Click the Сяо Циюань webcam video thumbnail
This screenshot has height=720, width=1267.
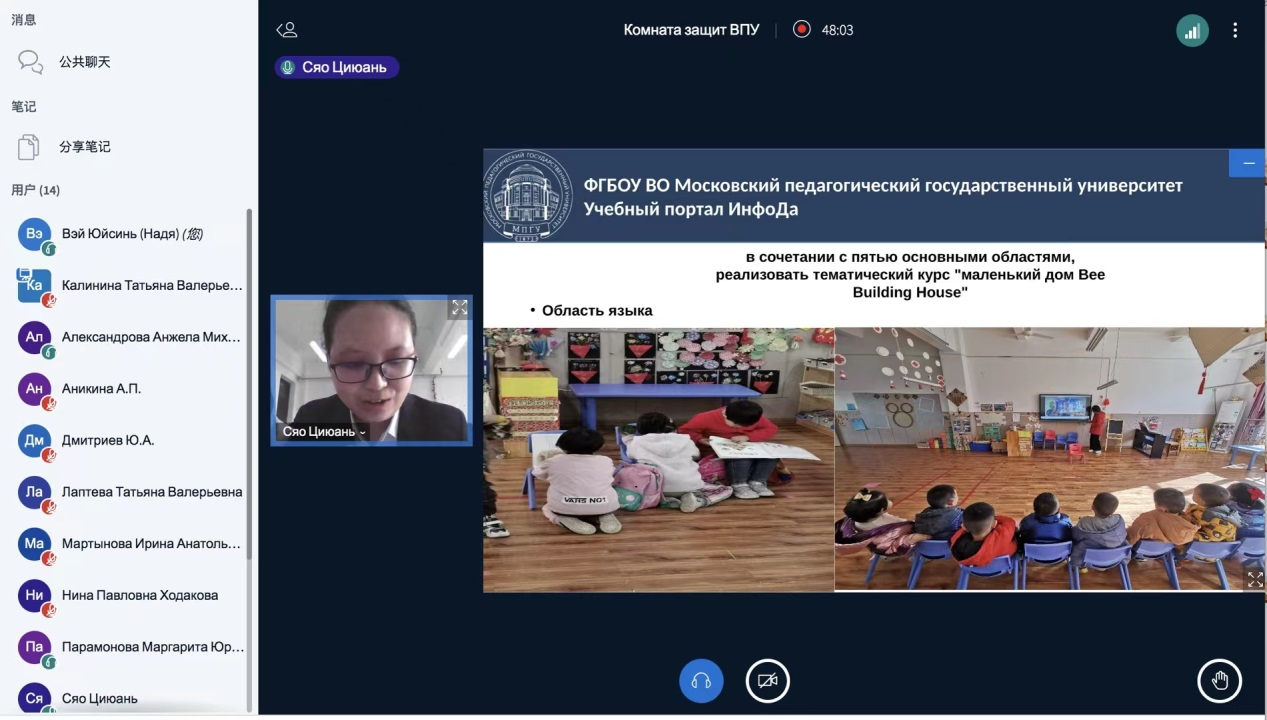point(371,365)
